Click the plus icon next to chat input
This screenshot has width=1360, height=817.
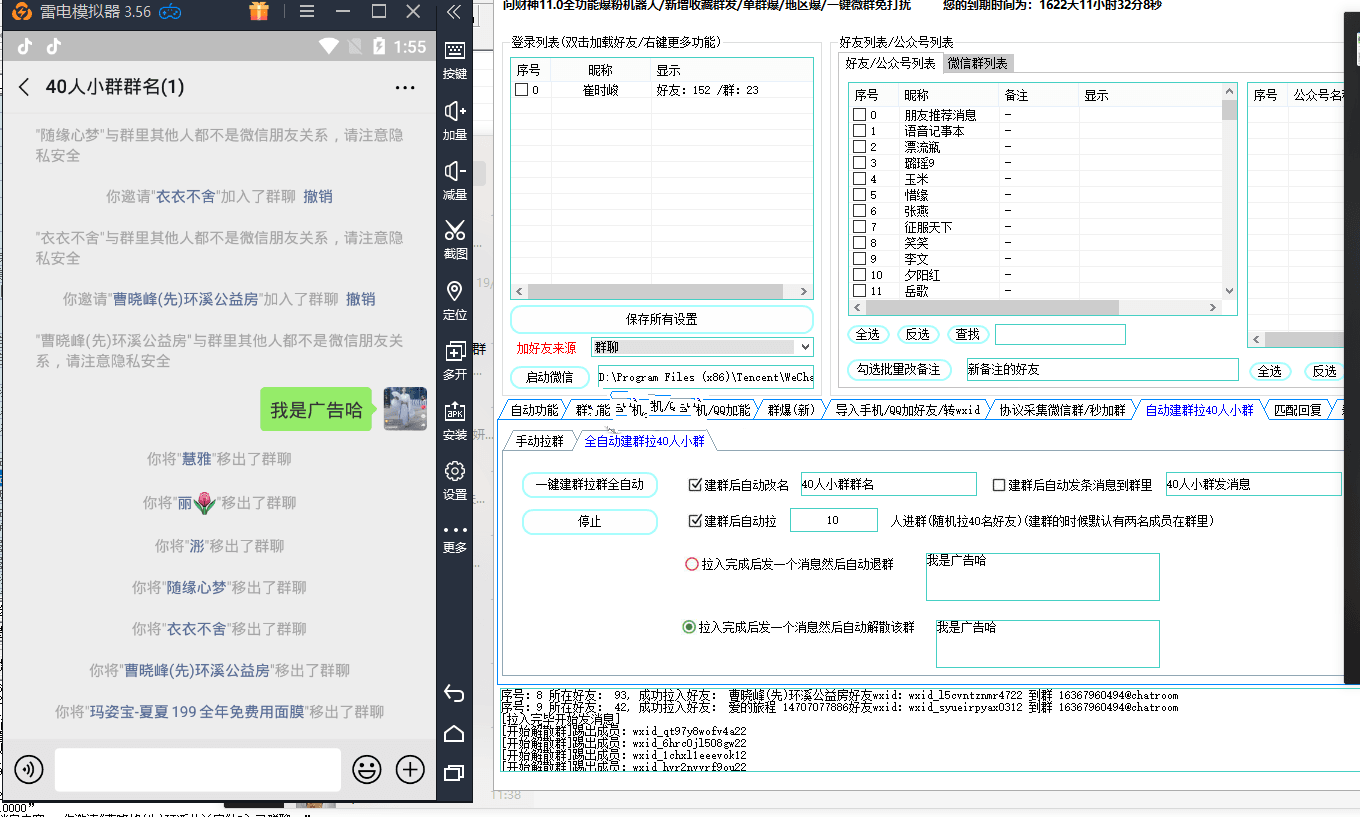[x=410, y=769]
